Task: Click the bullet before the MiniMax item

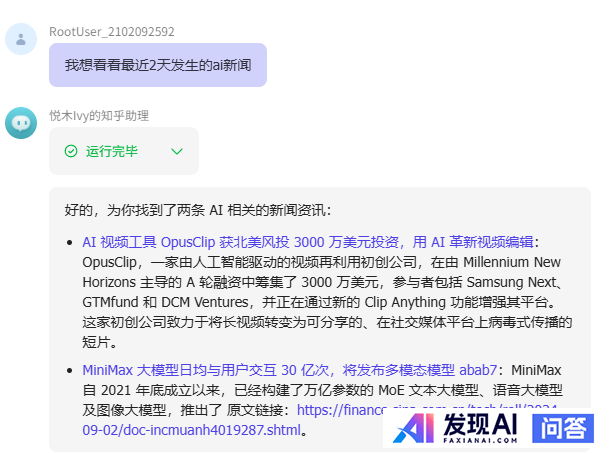Action: (71, 370)
